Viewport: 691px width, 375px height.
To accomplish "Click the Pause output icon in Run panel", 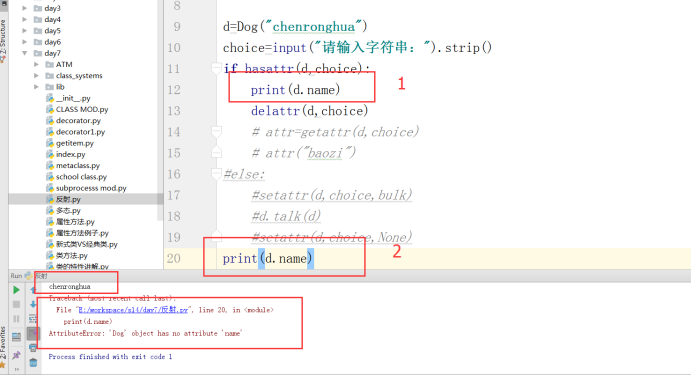I will [16, 319].
